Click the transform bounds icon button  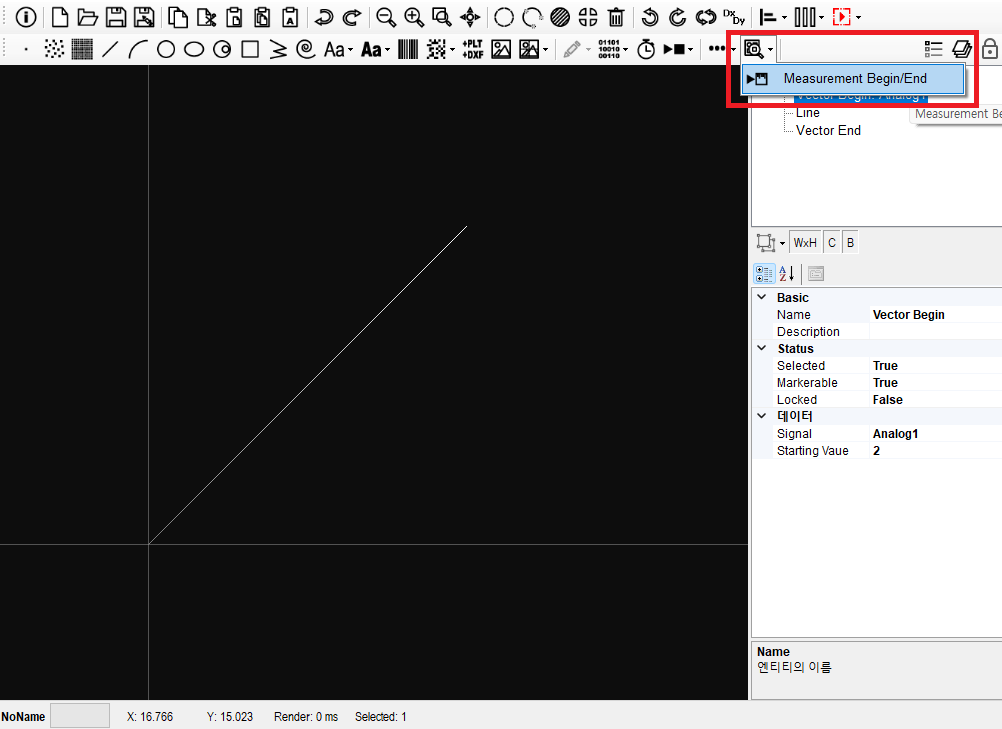pos(766,243)
